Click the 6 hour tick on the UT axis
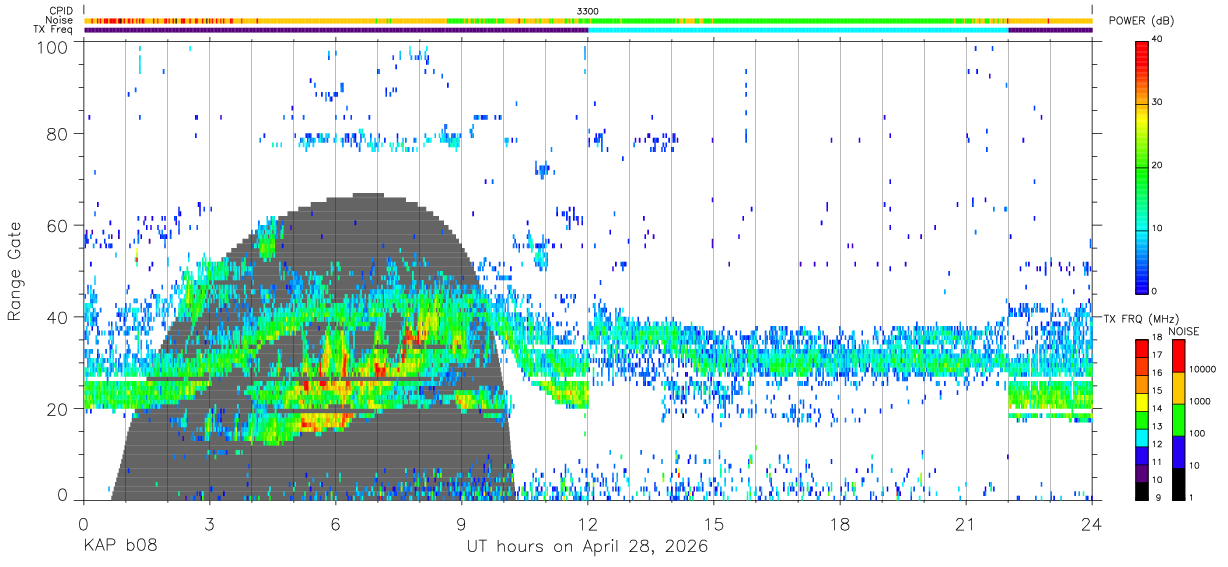The width and height of the screenshot is (1228, 567). (336, 524)
